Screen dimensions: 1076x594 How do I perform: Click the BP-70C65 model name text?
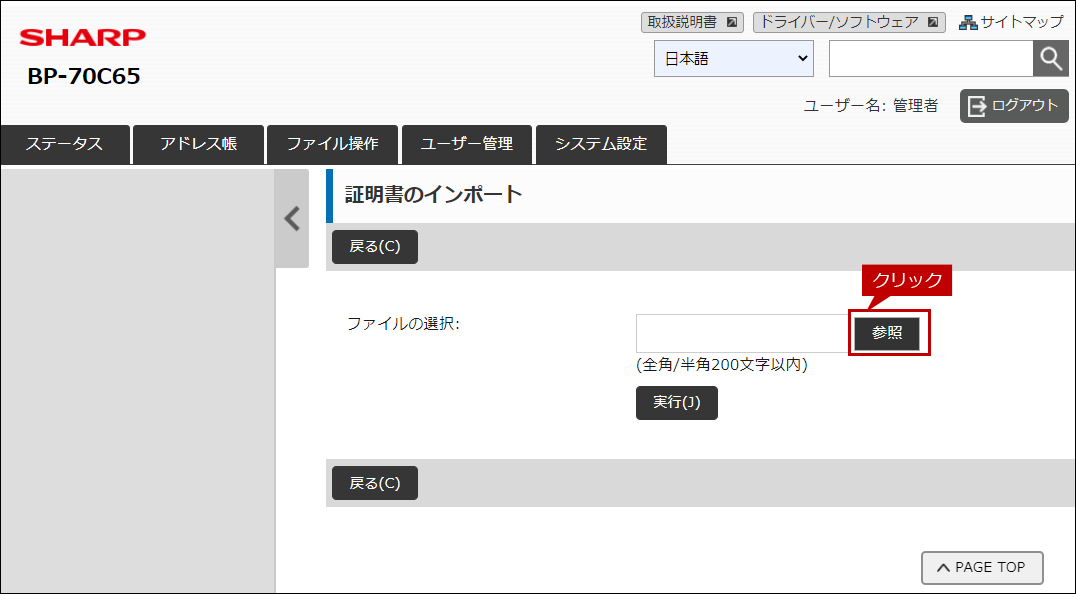coord(84,76)
